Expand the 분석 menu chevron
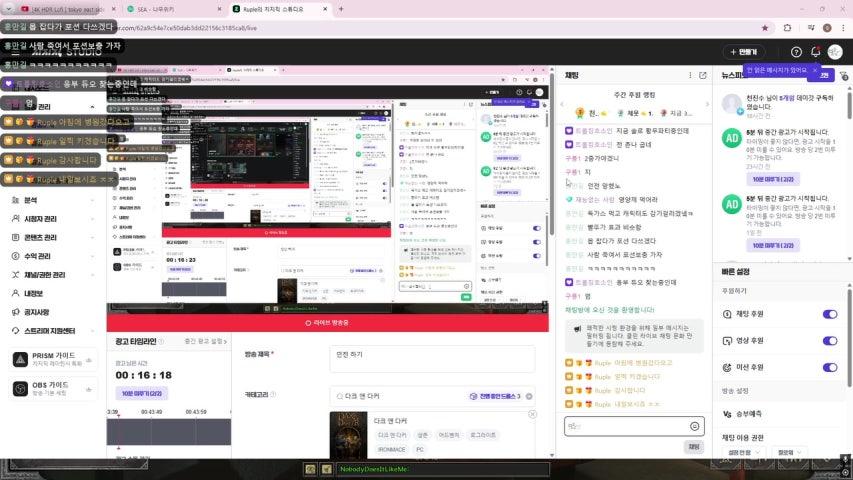 click(x=92, y=200)
